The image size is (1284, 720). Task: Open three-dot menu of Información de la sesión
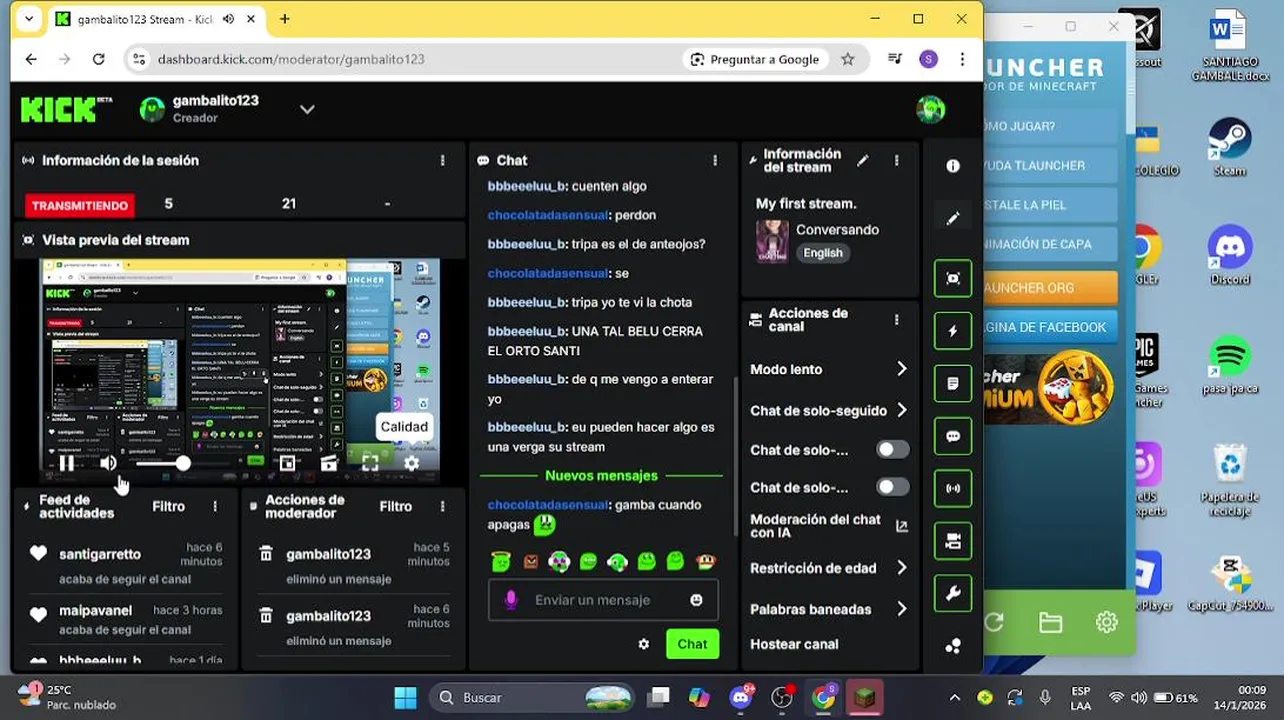tap(443, 160)
